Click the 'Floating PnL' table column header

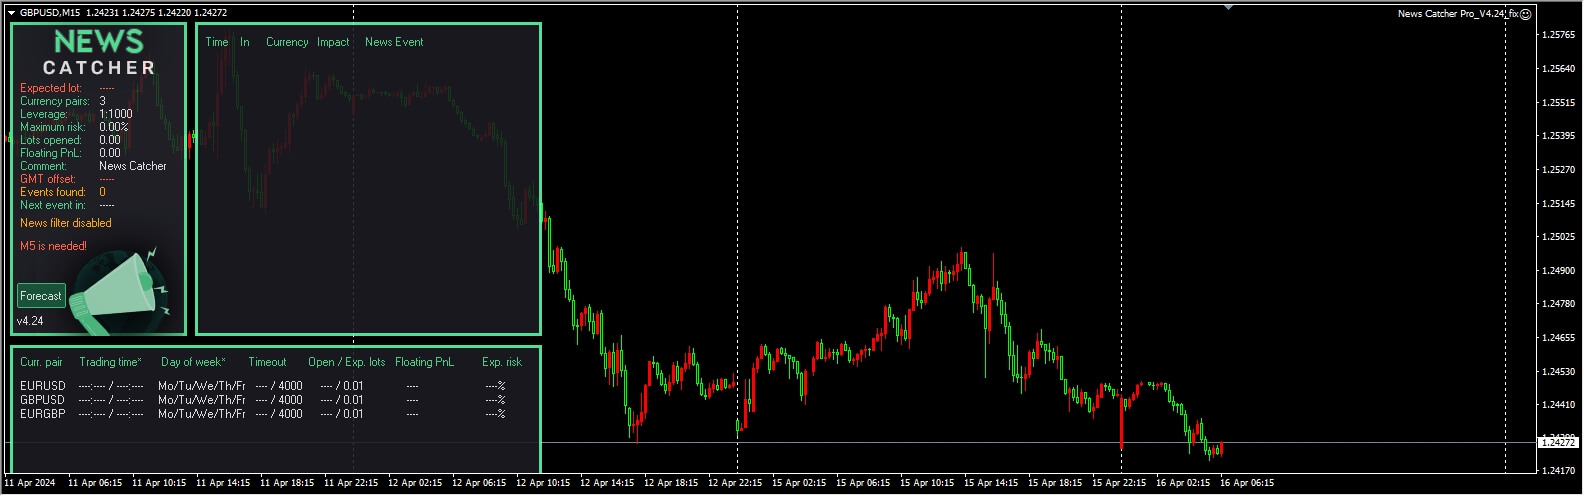click(x=424, y=362)
